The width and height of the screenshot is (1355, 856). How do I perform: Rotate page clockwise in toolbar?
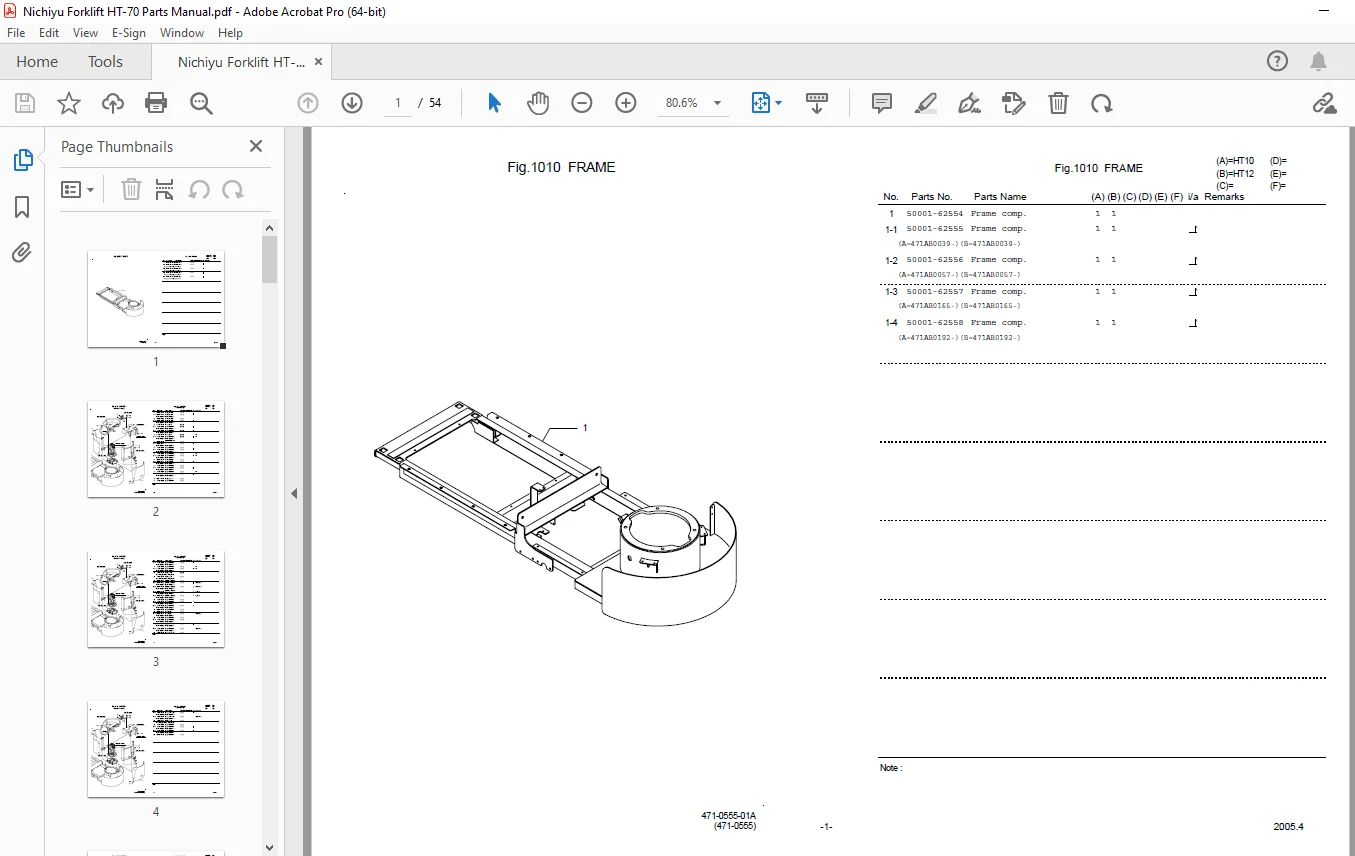(1102, 103)
